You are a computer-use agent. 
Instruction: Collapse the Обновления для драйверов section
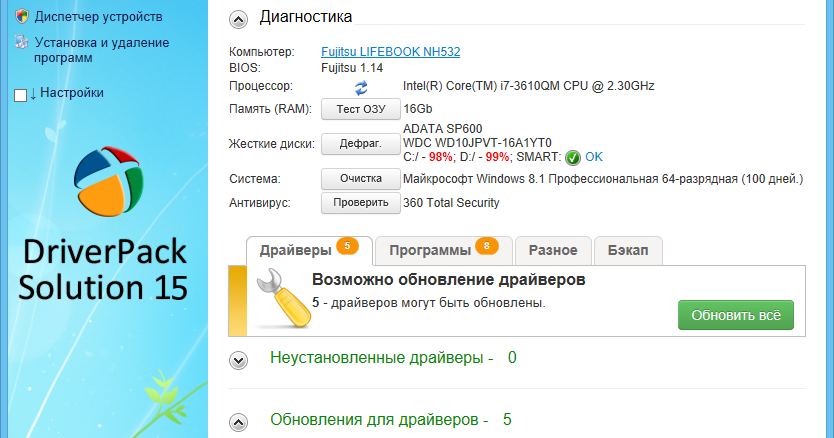[238, 423]
